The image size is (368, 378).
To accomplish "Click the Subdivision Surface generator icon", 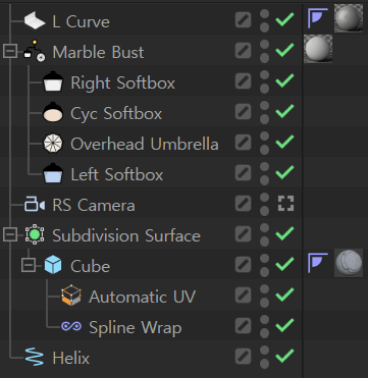I will (x=34, y=235).
